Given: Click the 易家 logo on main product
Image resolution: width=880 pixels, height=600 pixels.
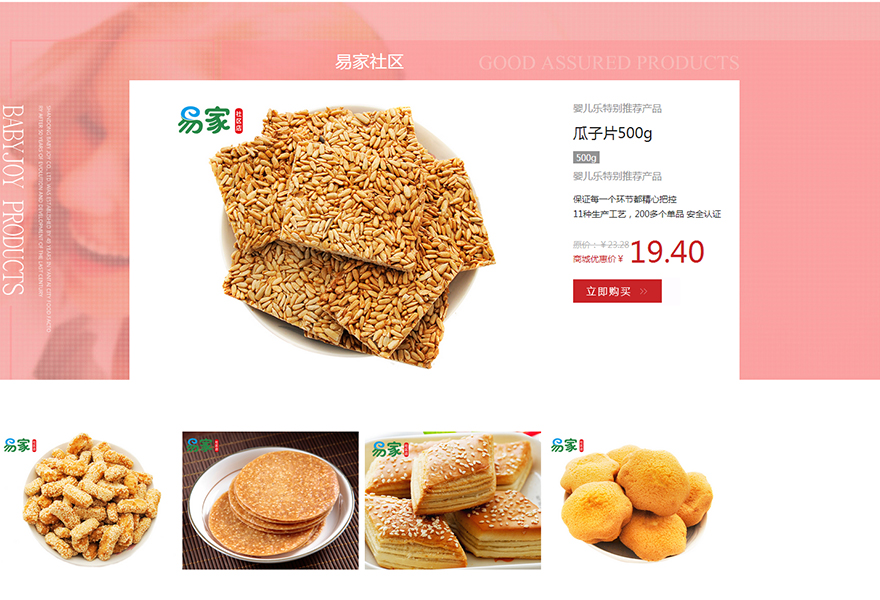Looking at the screenshot, I should (204, 120).
